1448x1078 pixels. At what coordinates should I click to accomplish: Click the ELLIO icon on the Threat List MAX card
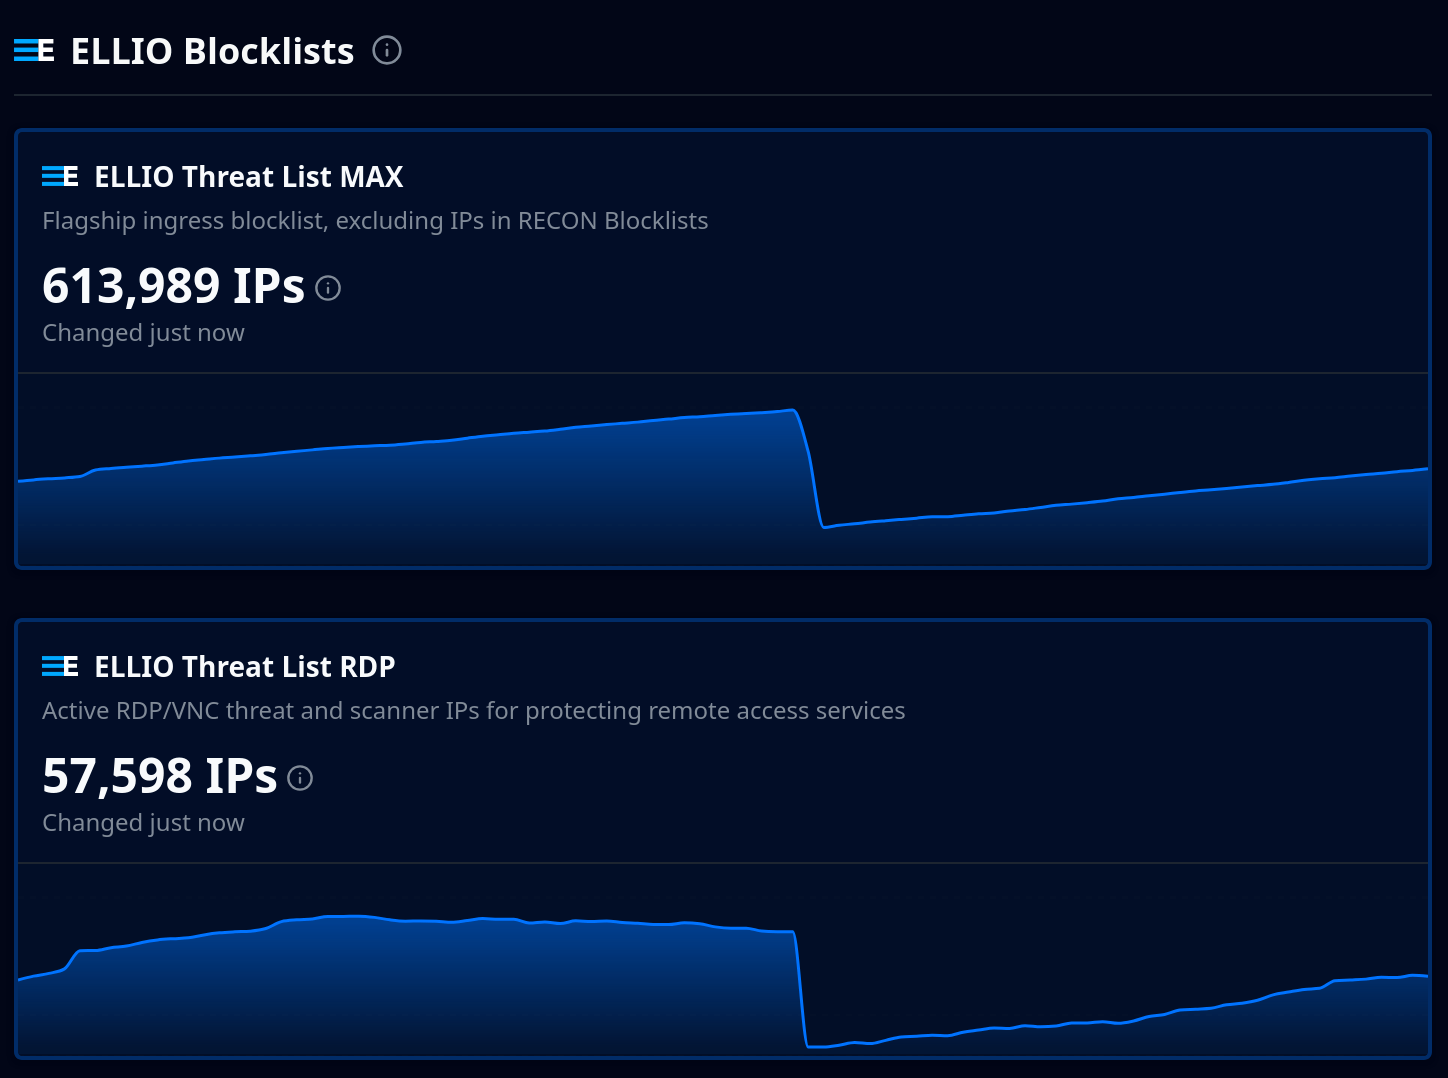tap(60, 176)
